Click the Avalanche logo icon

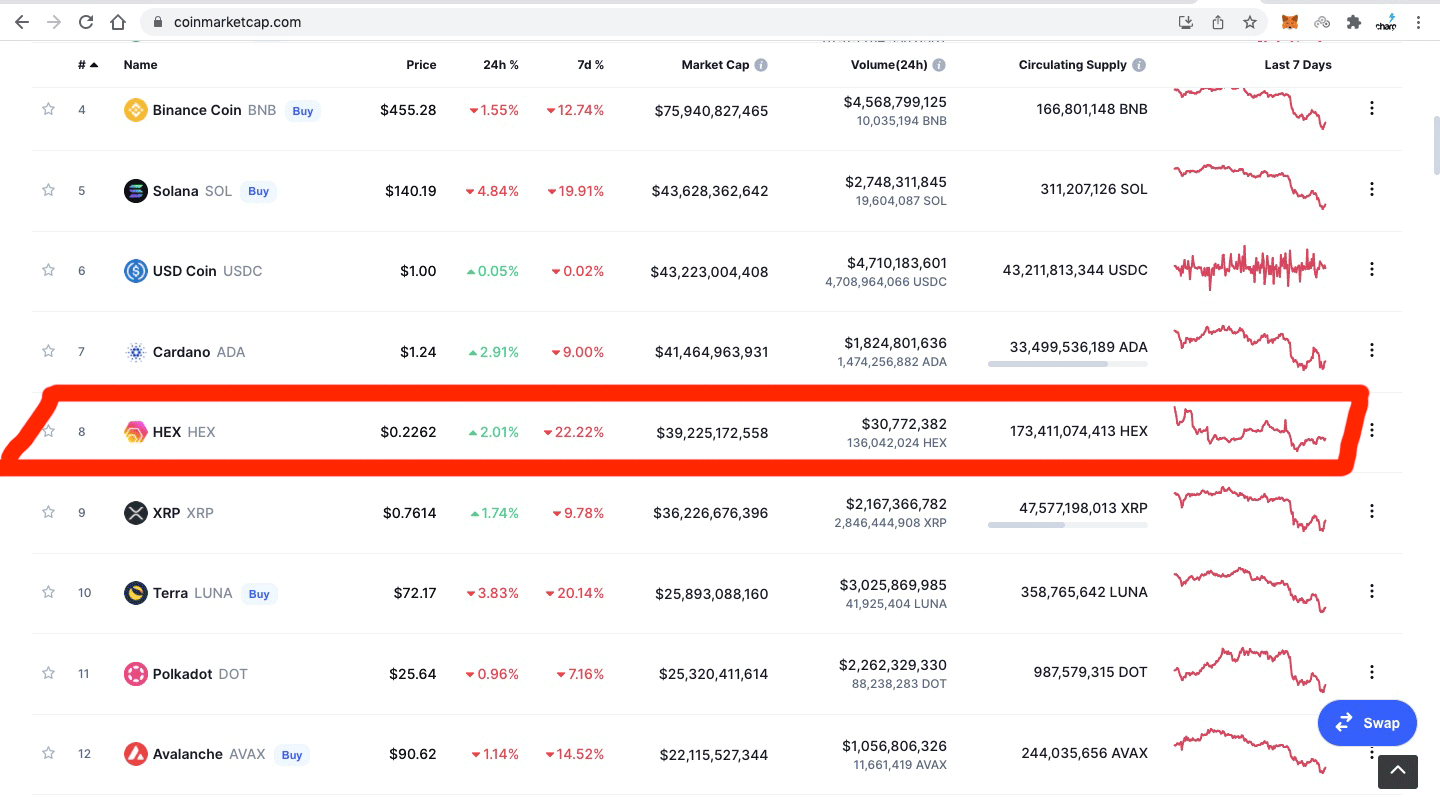click(135, 754)
